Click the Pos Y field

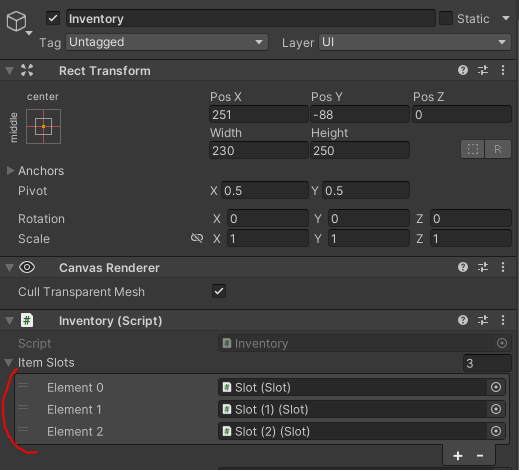(x=360, y=114)
